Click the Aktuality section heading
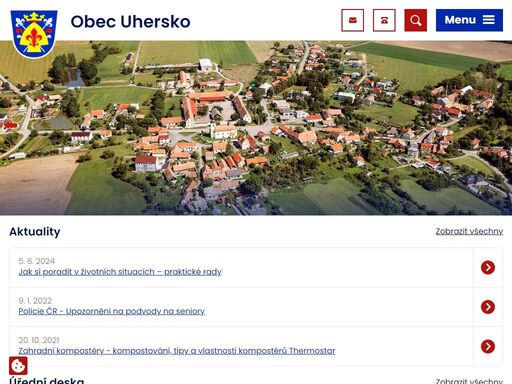 pyautogui.click(x=35, y=232)
